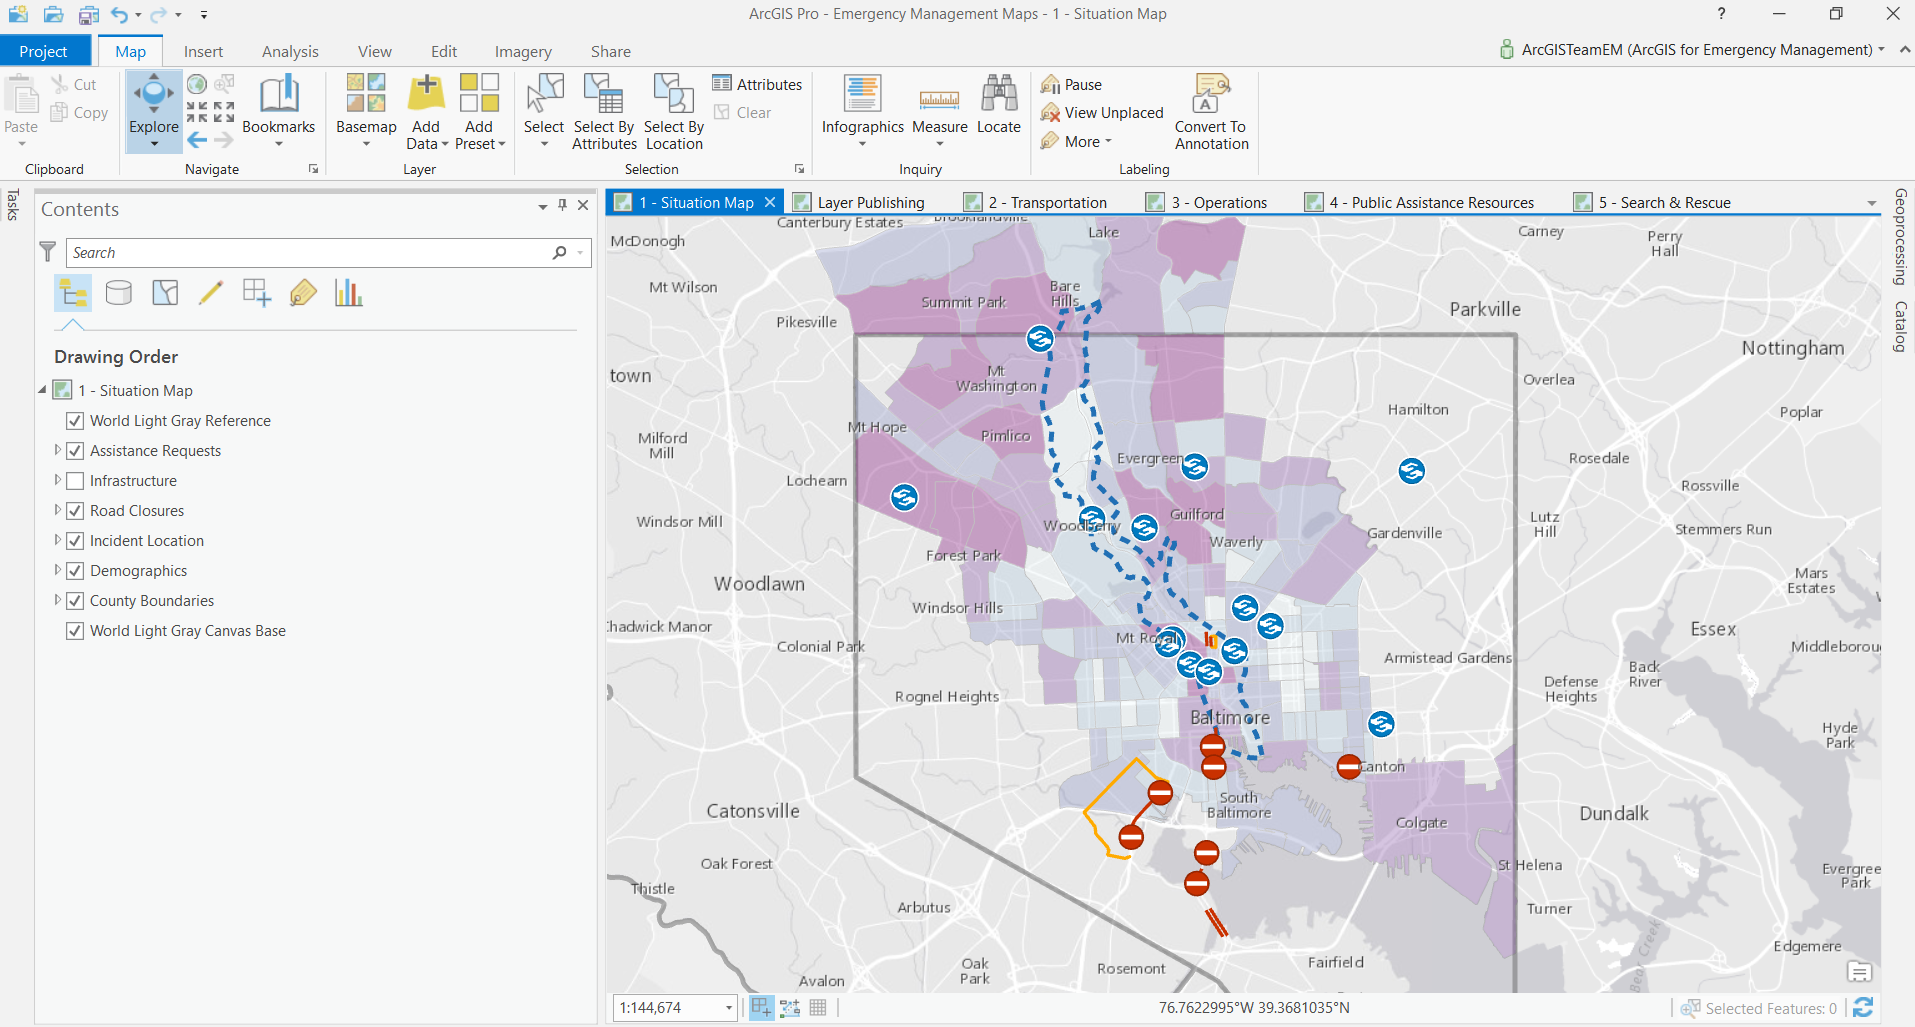Expand the Incident Location layer

pos(57,540)
